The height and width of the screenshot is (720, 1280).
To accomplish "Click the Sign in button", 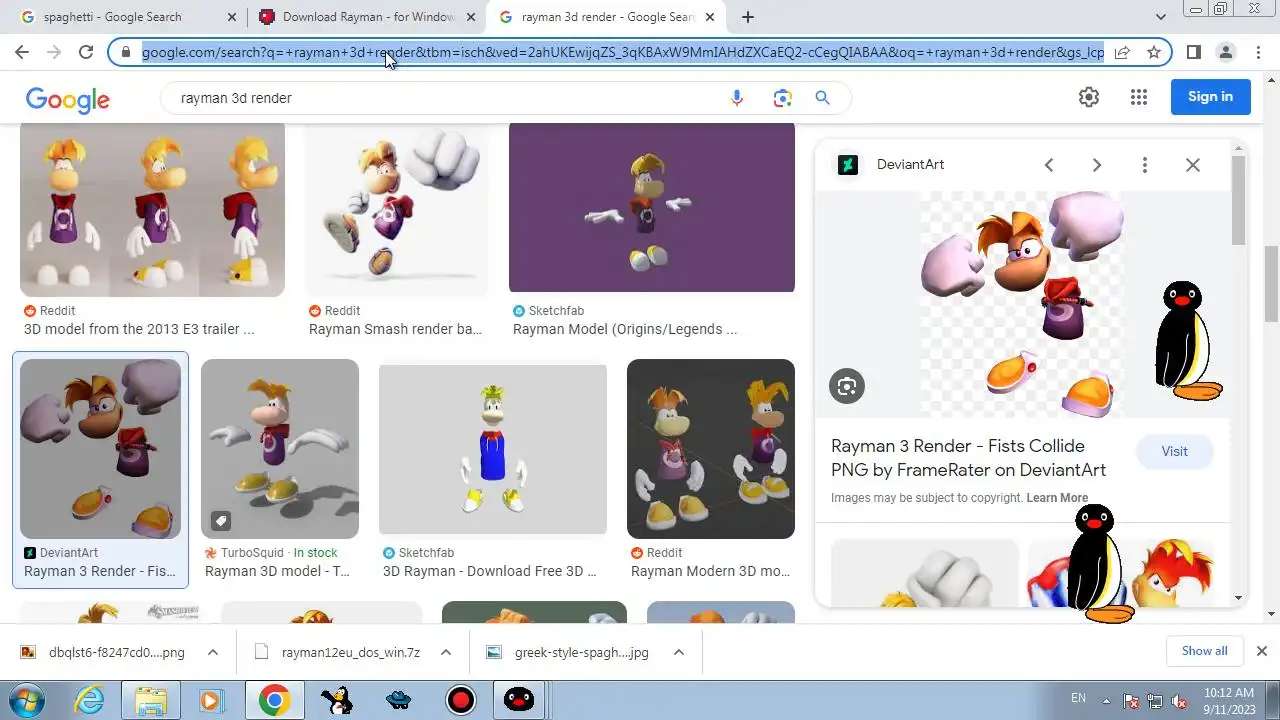I will [1210, 97].
